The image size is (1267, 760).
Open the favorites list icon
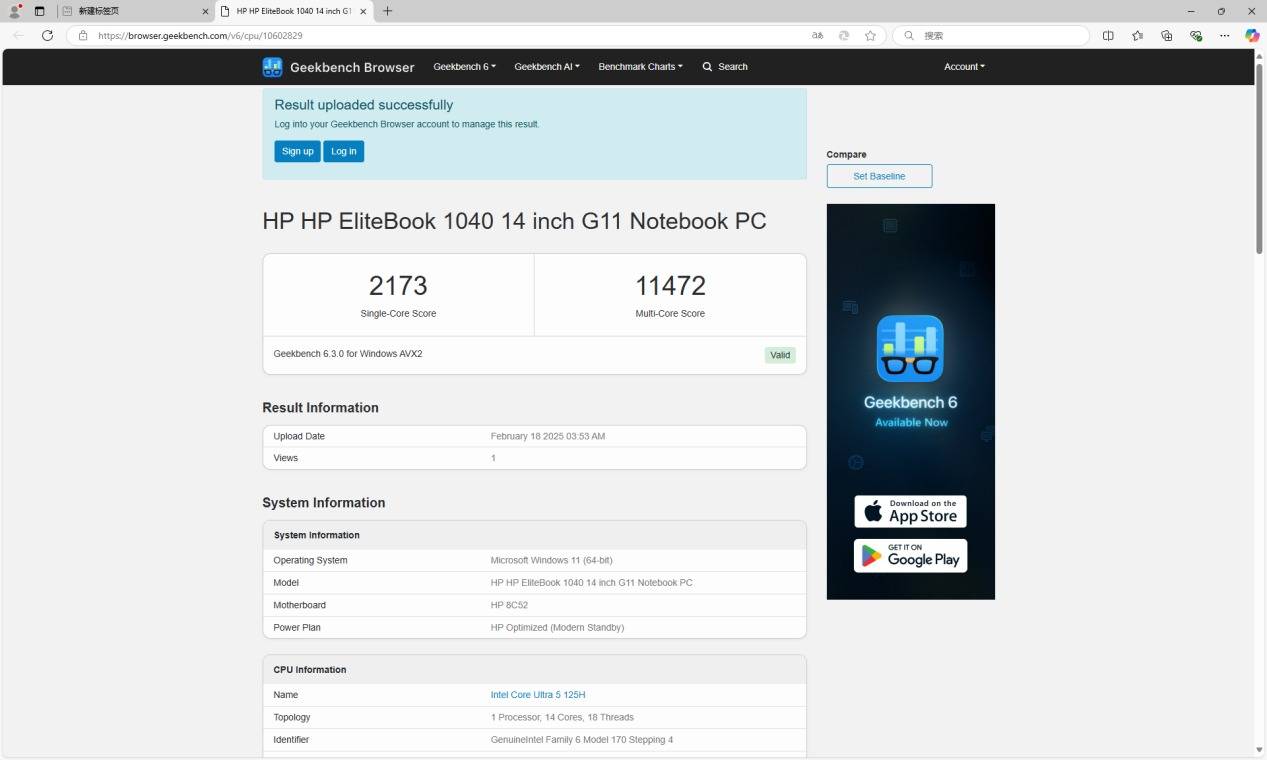(1137, 35)
